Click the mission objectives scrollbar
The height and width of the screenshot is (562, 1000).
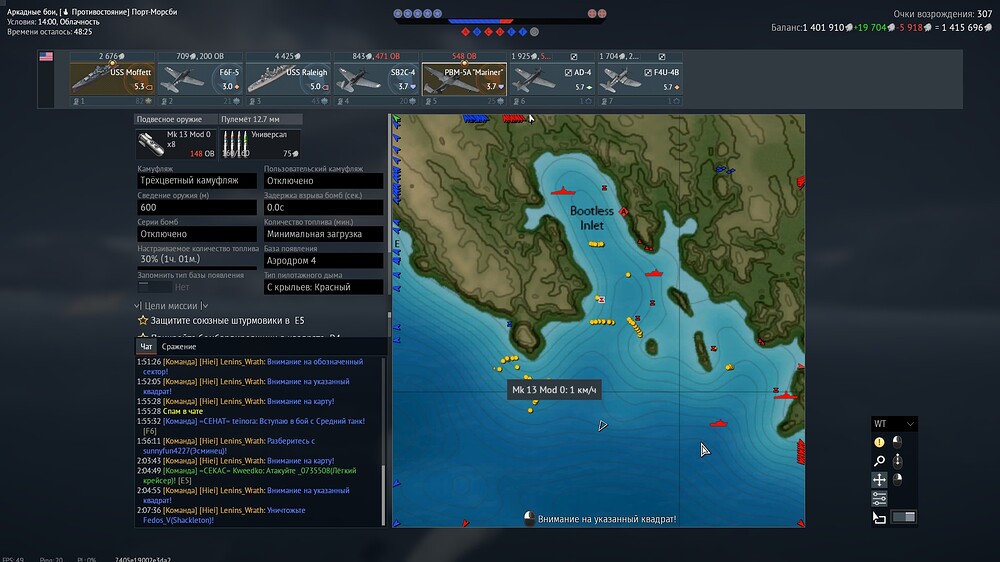click(389, 315)
